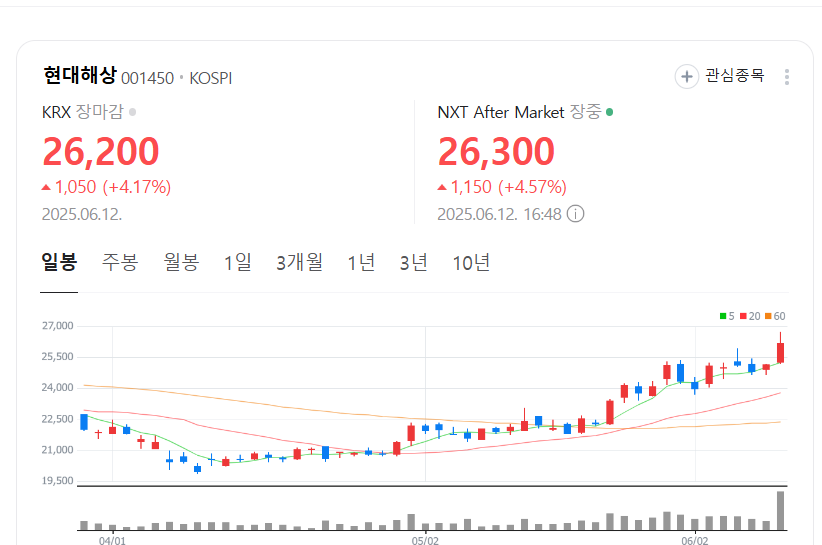The image size is (822, 545).
Task: Select the 10년 chart range tab
Action: [471, 262]
